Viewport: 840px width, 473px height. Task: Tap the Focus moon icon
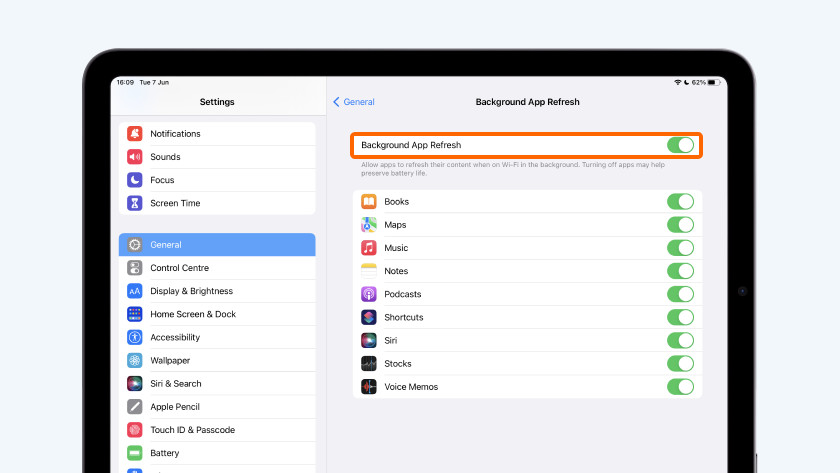coord(135,180)
